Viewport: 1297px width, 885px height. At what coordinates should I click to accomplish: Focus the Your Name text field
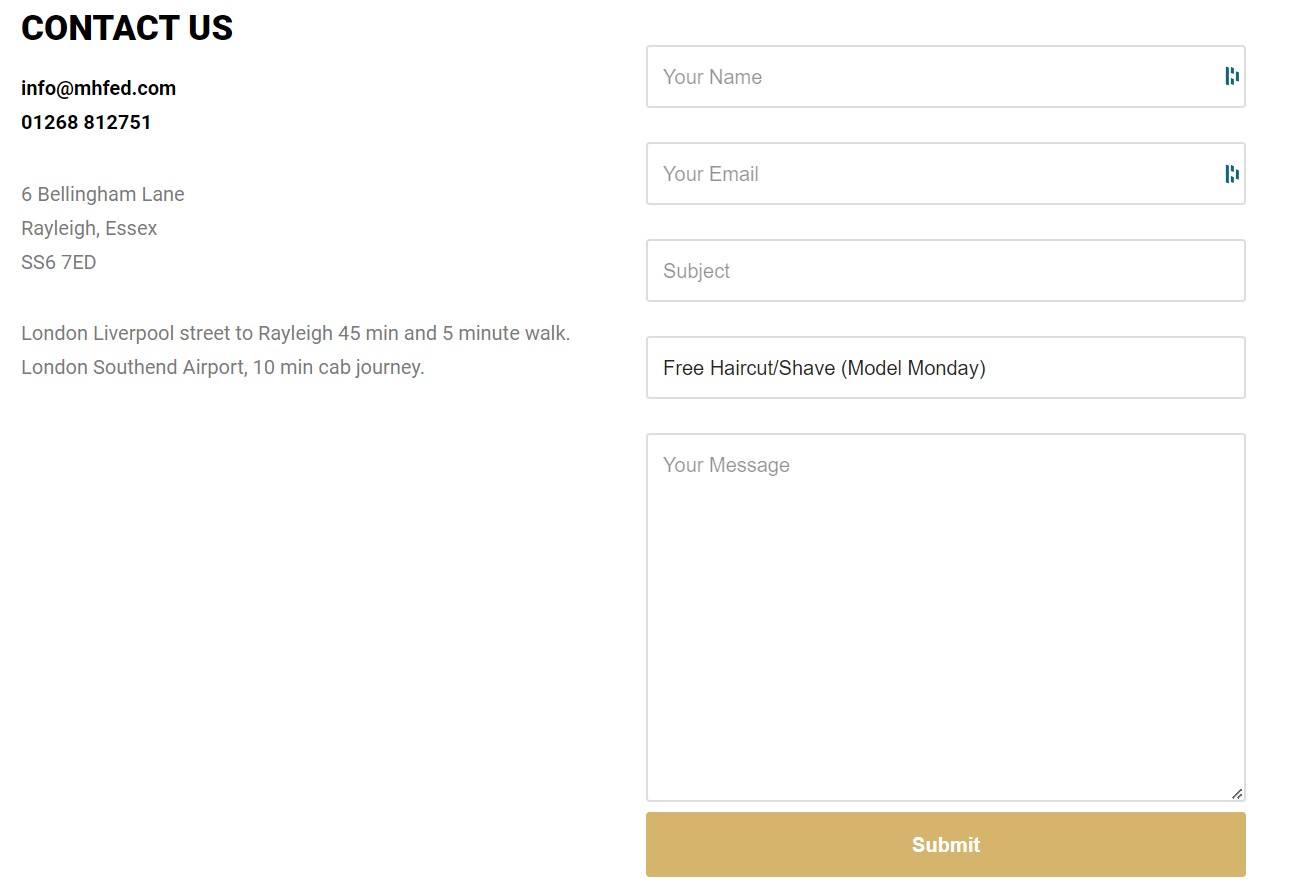930,77
